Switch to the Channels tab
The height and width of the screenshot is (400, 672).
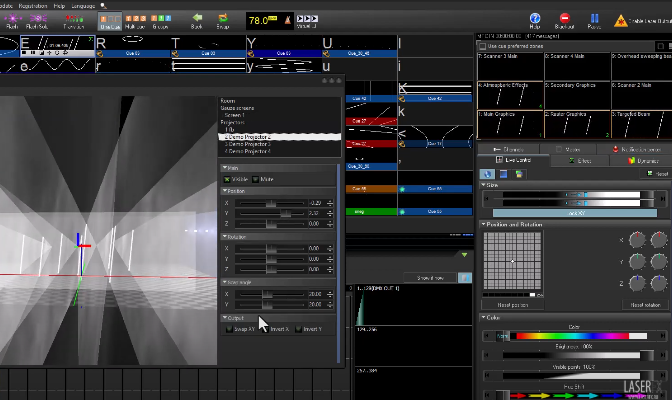tap(508, 149)
